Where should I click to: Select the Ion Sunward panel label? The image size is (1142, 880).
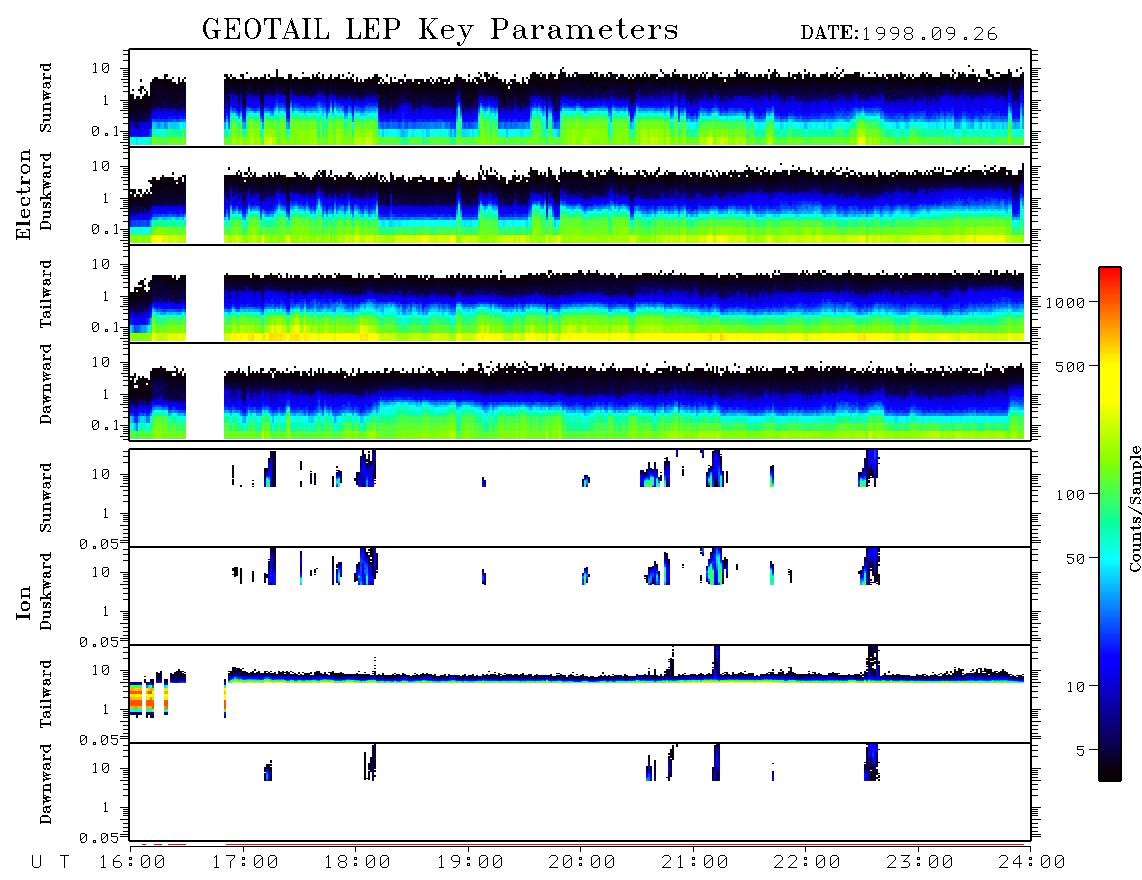pyautogui.click(x=46, y=498)
